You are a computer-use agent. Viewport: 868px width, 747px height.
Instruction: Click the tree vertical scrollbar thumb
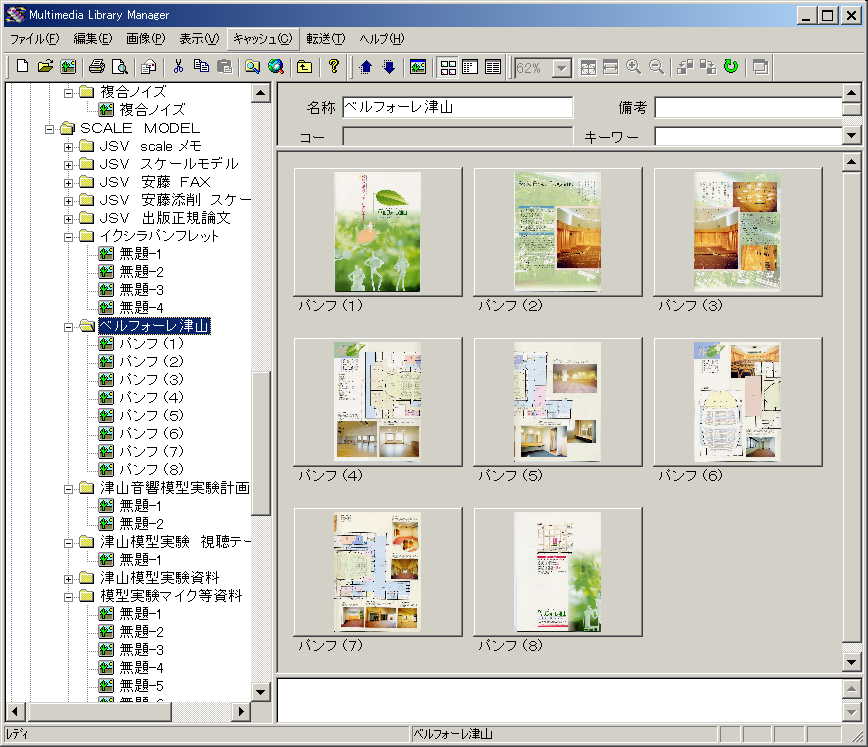tap(260, 444)
